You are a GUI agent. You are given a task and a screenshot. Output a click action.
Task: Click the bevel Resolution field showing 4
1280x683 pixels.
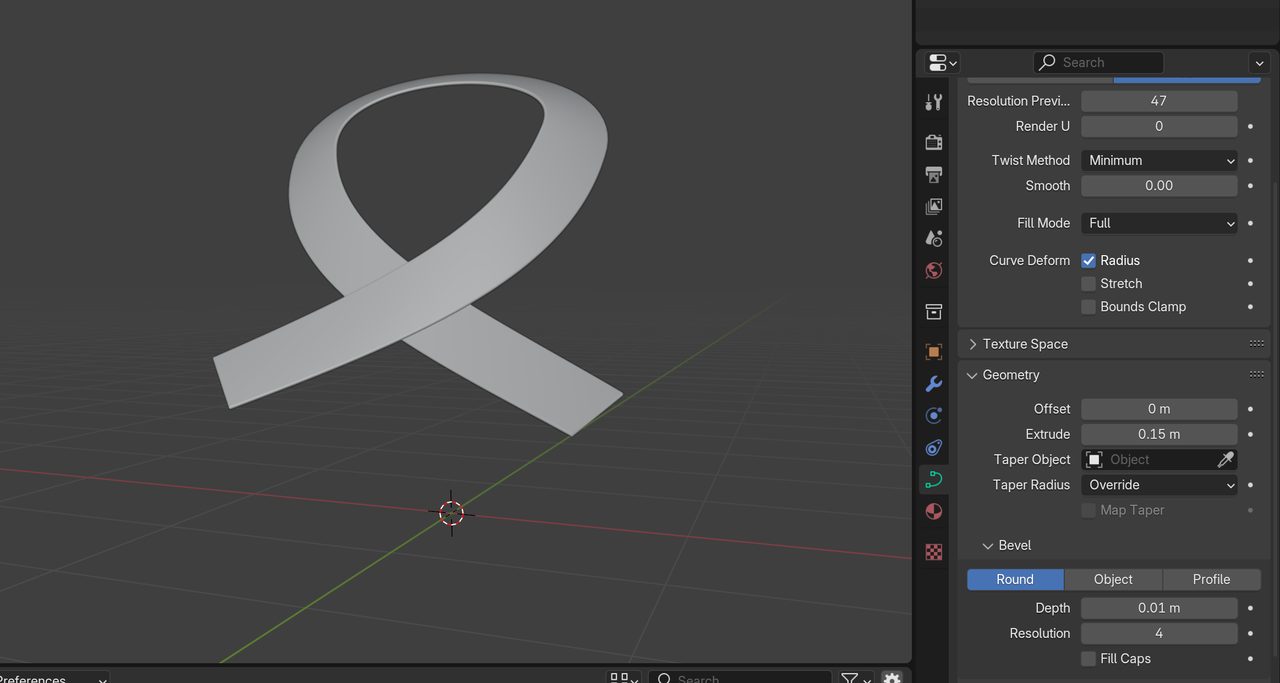[x=1159, y=633]
